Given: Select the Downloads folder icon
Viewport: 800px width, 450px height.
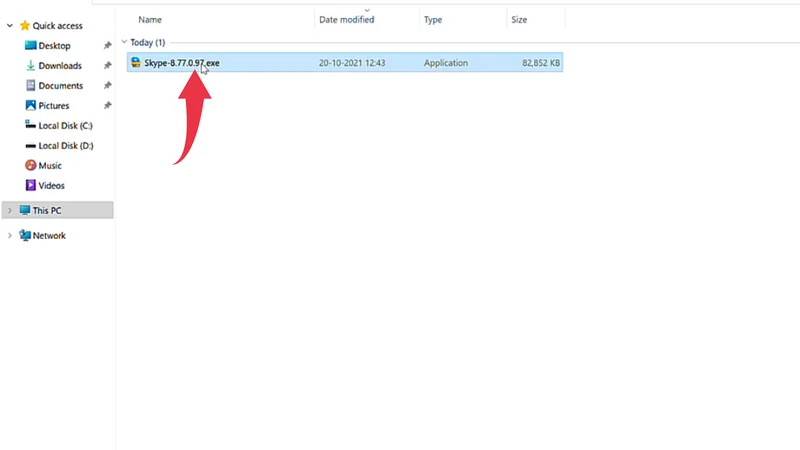Looking at the screenshot, I should click(x=30, y=66).
